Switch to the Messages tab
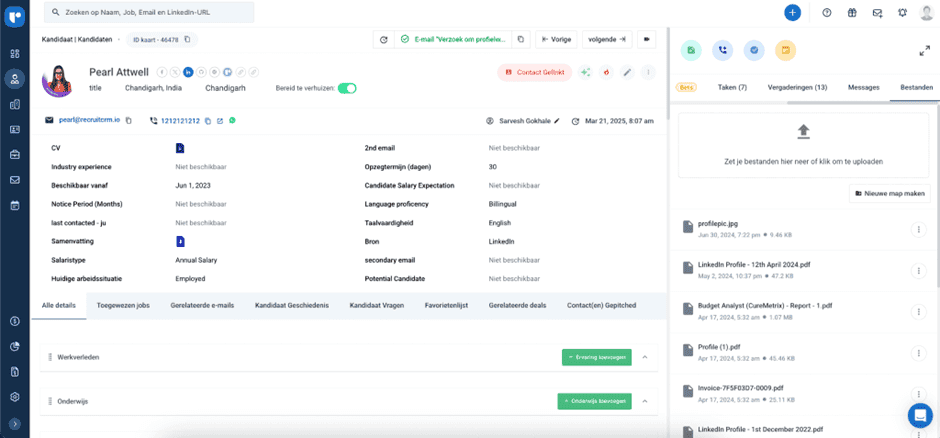Screen dimensions: 940x438 coord(863,87)
